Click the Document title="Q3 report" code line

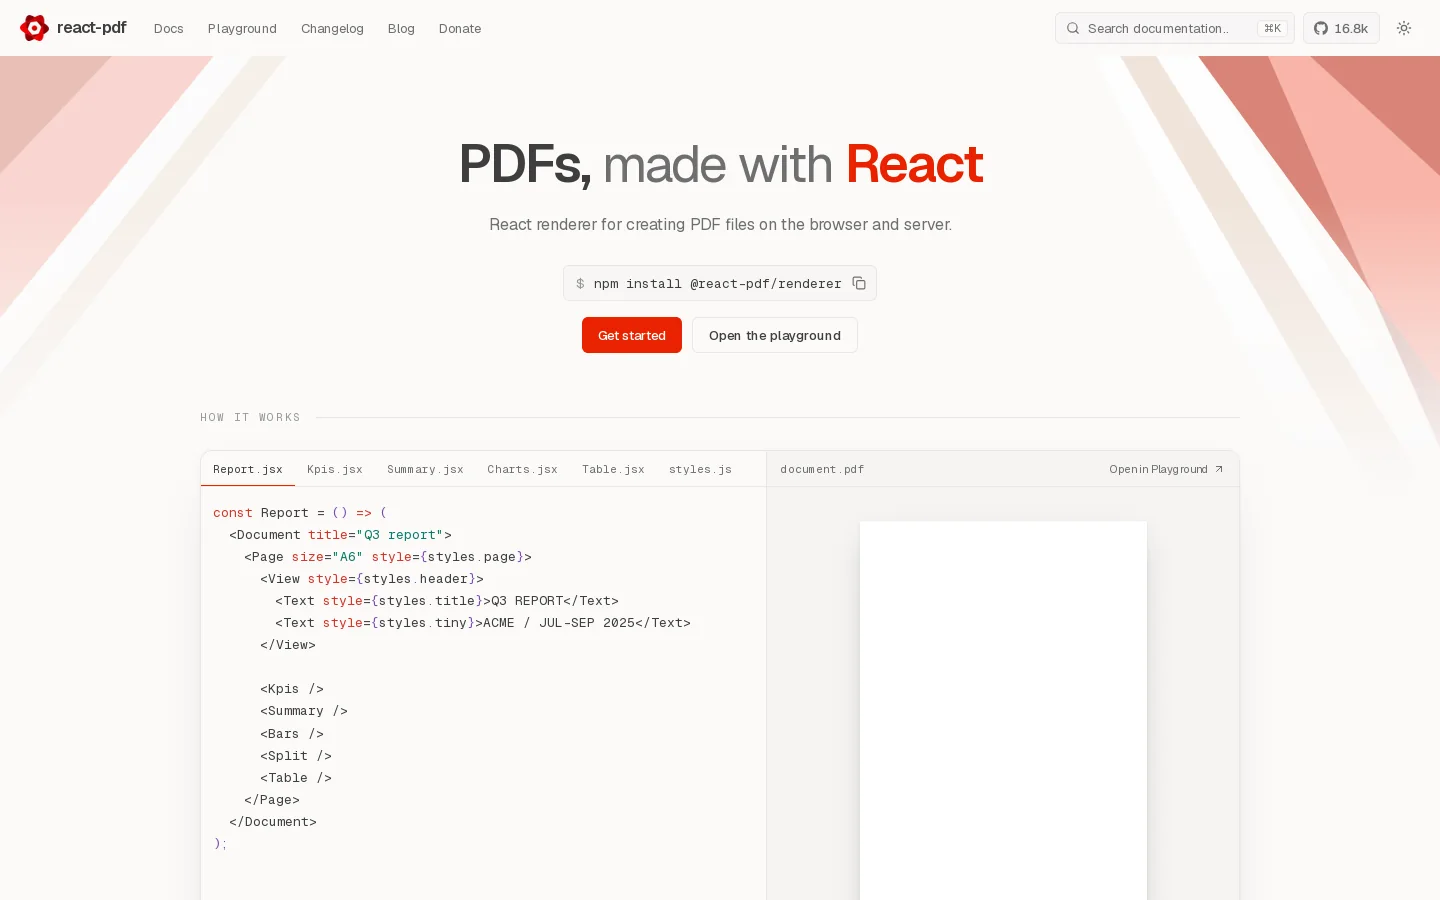click(340, 535)
